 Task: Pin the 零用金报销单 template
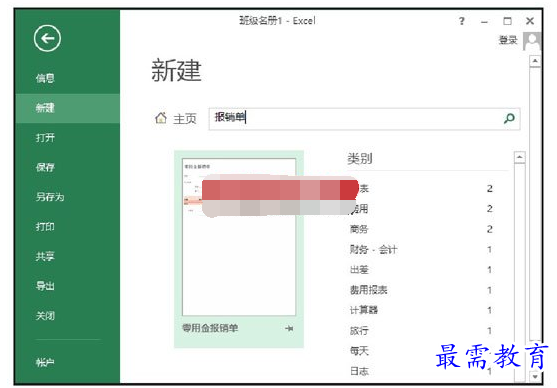289,328
